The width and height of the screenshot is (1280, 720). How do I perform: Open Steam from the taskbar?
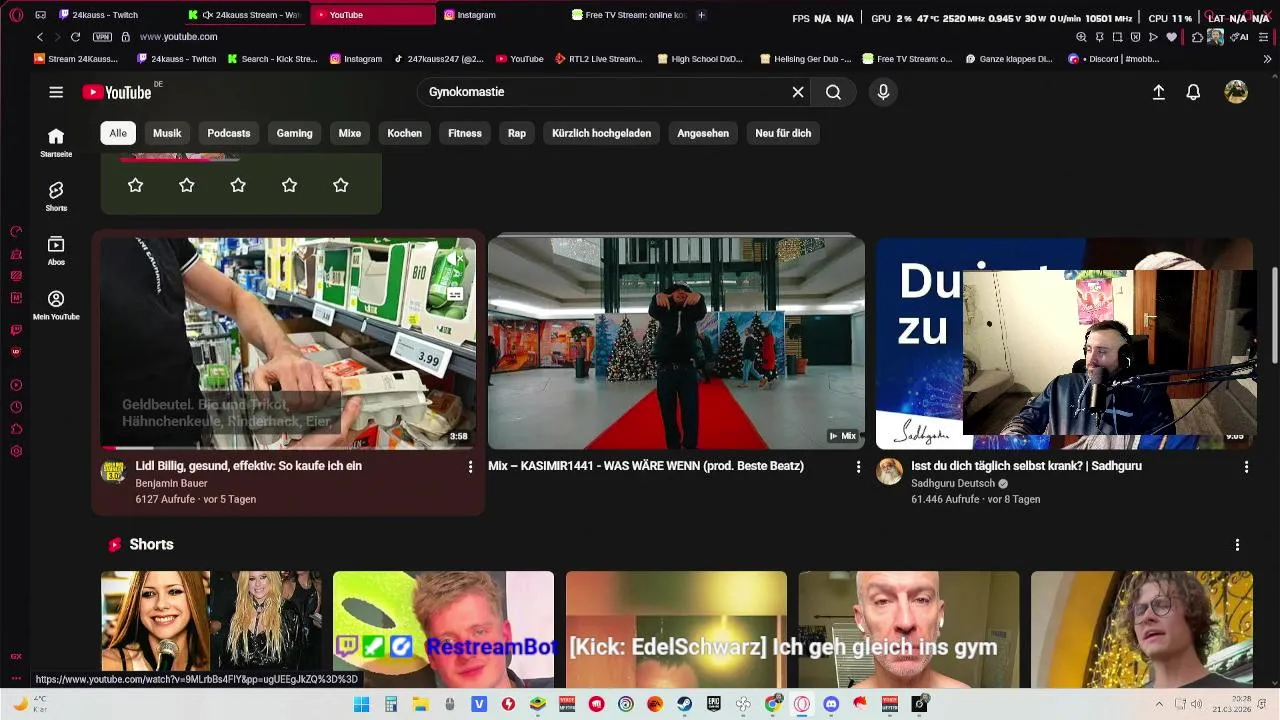tap(684, 704)
